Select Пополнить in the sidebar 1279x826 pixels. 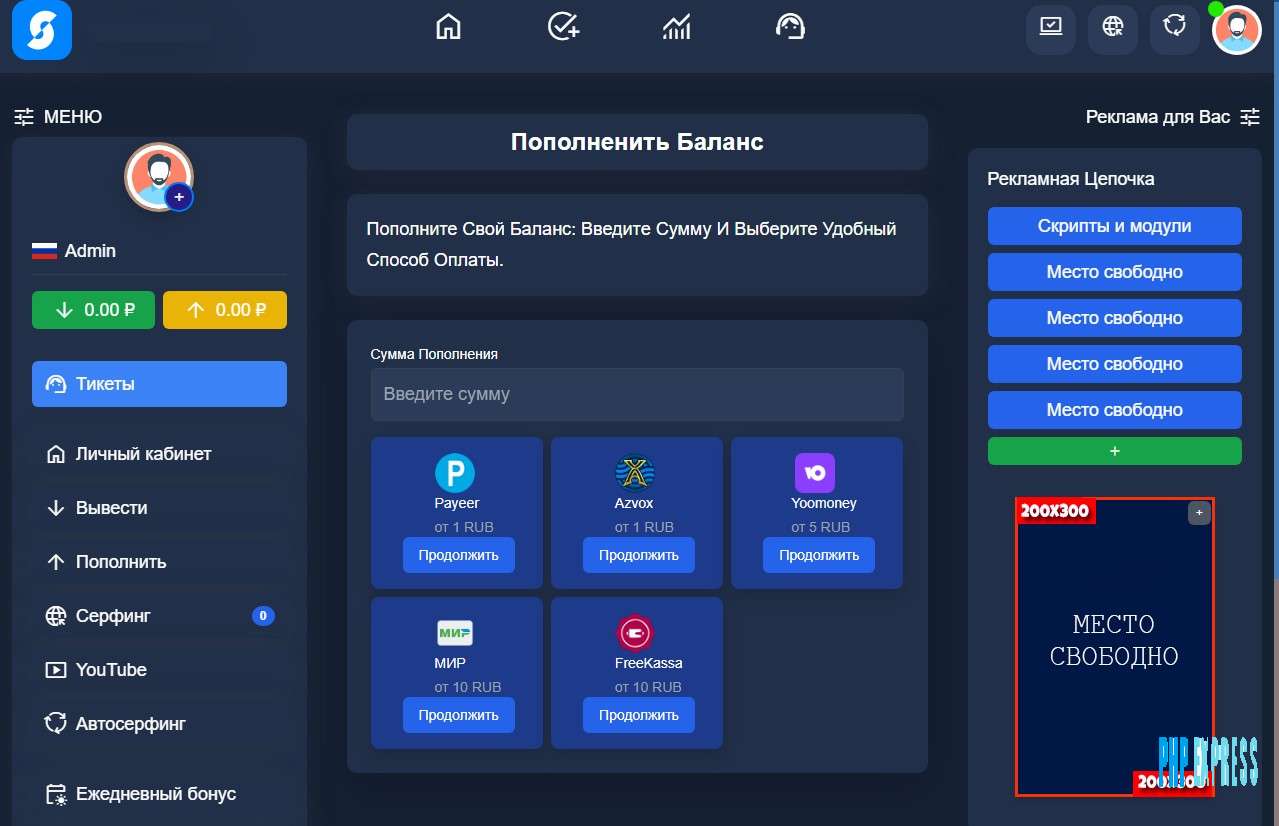[x=159, y=562]
